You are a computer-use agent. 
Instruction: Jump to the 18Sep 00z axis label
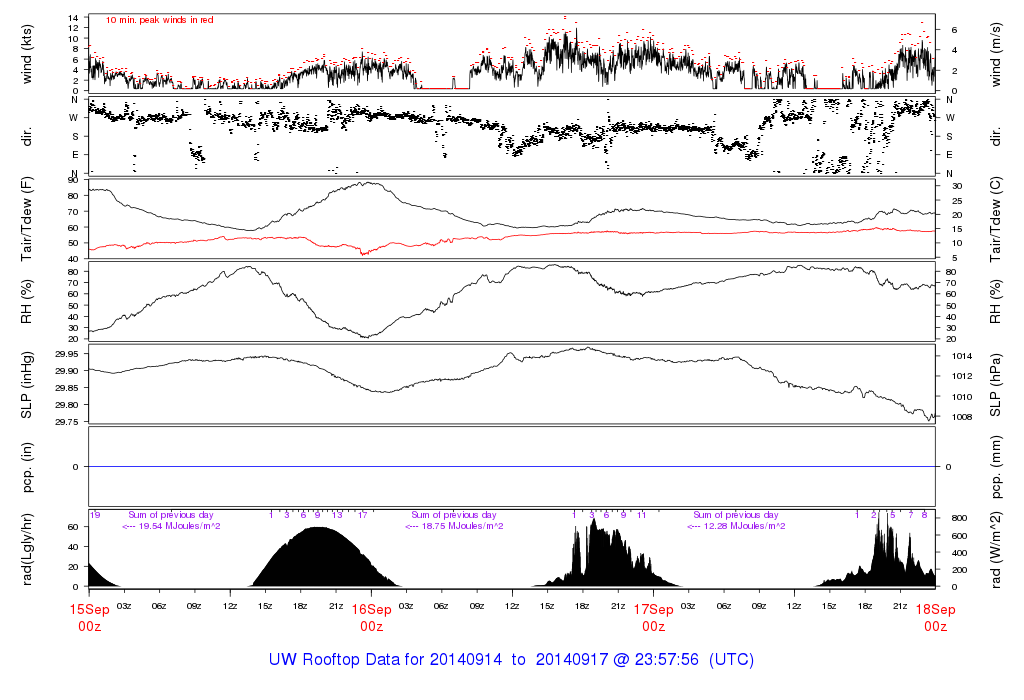pyautogui.click(x=935, y=617)
